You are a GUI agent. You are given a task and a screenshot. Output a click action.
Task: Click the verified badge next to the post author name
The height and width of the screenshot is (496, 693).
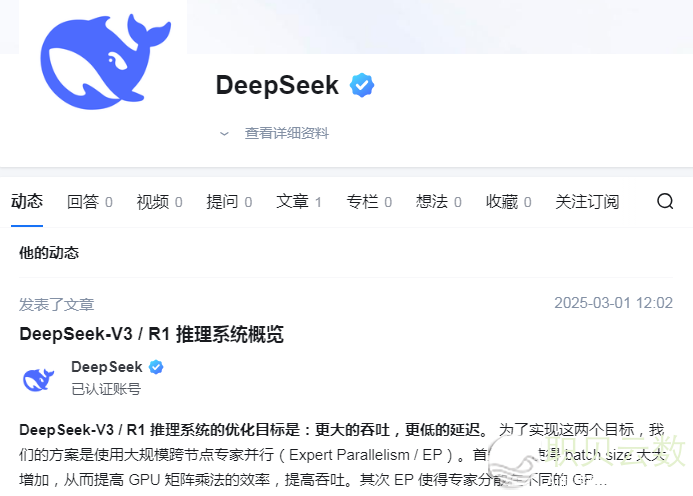156,367
